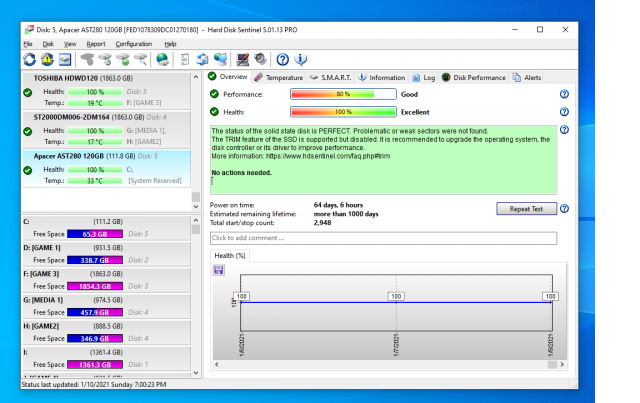Click the Performance 80% progress bar
The image size is (640, 403).
click(342, 94)
